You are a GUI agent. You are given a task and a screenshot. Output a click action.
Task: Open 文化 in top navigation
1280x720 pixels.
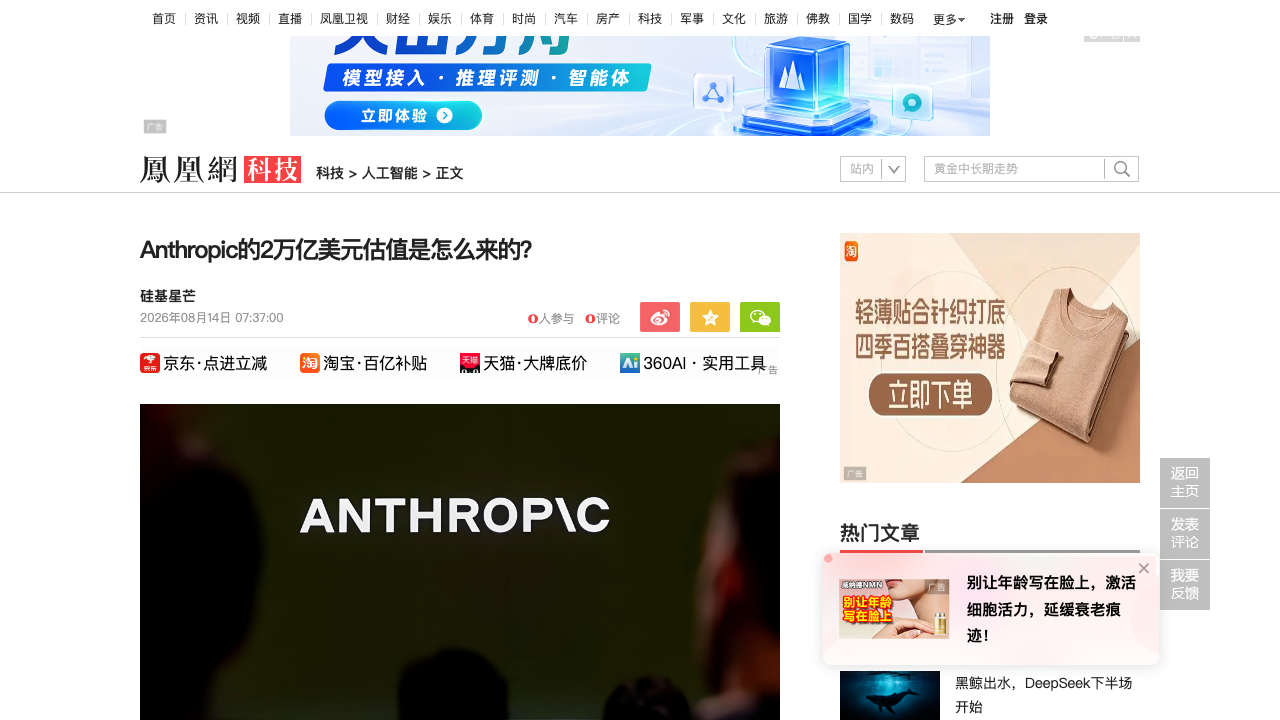click(734, 19)
